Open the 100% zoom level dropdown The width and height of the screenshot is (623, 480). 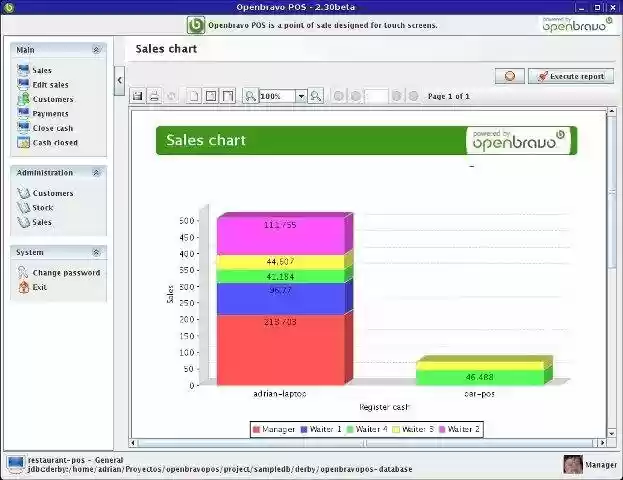[x=301, y=96]
